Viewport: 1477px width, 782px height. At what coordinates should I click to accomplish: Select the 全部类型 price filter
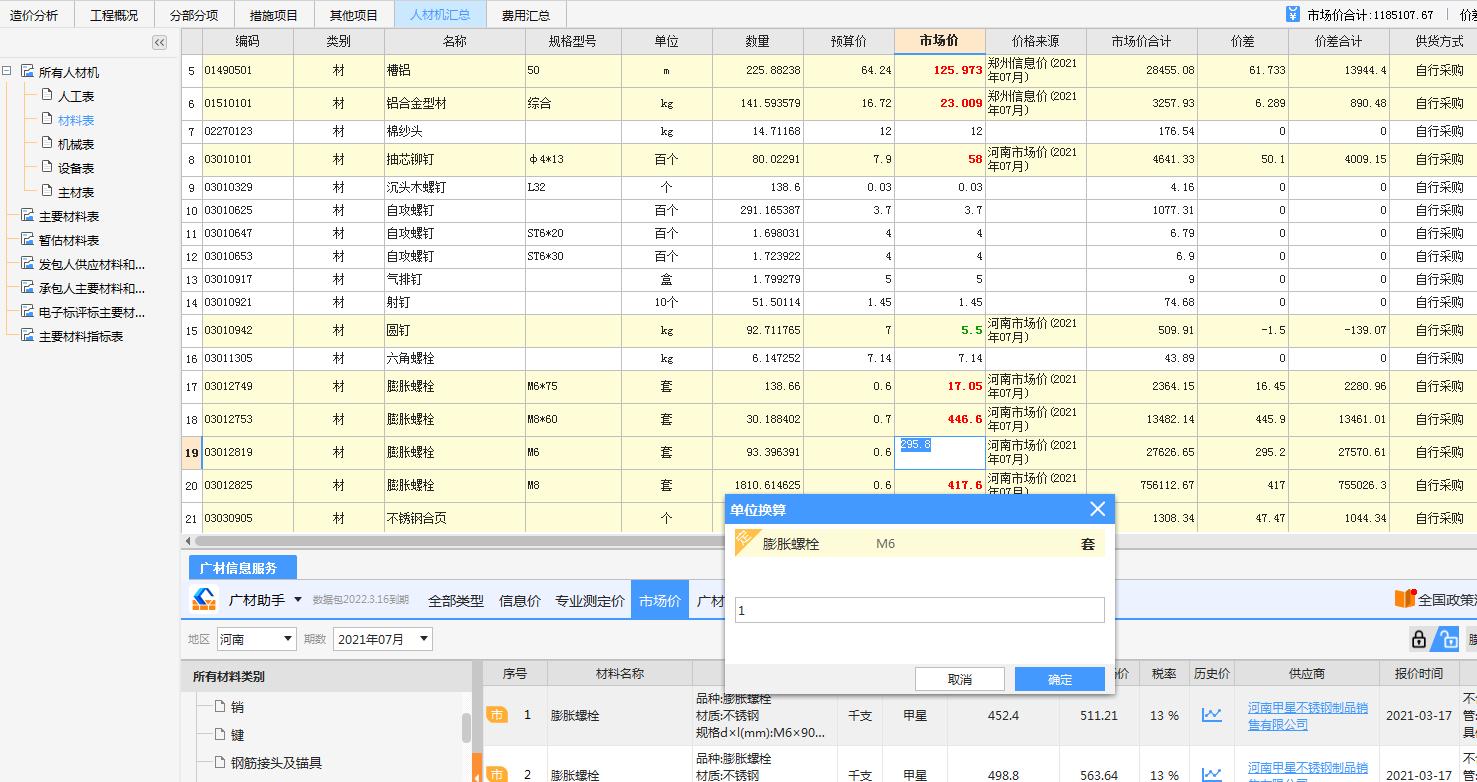click(456, 601)
